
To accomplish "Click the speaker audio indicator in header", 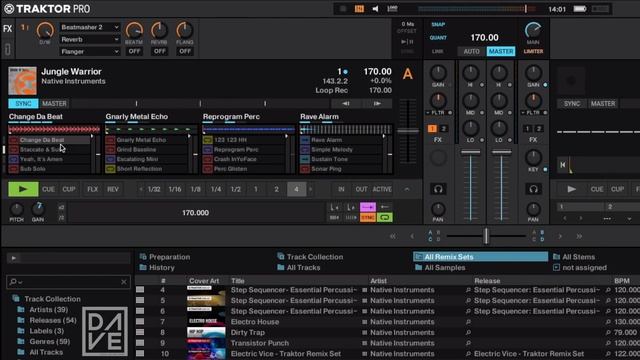I will [x=375, y=9].
